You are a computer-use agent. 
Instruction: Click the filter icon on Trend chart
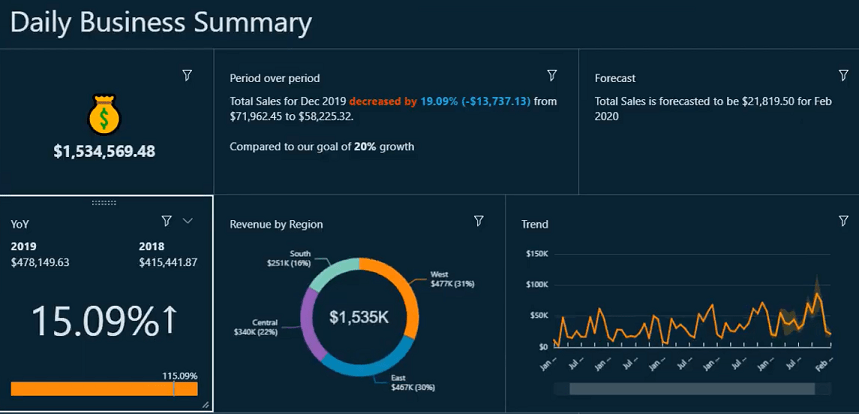pos(843,221)
